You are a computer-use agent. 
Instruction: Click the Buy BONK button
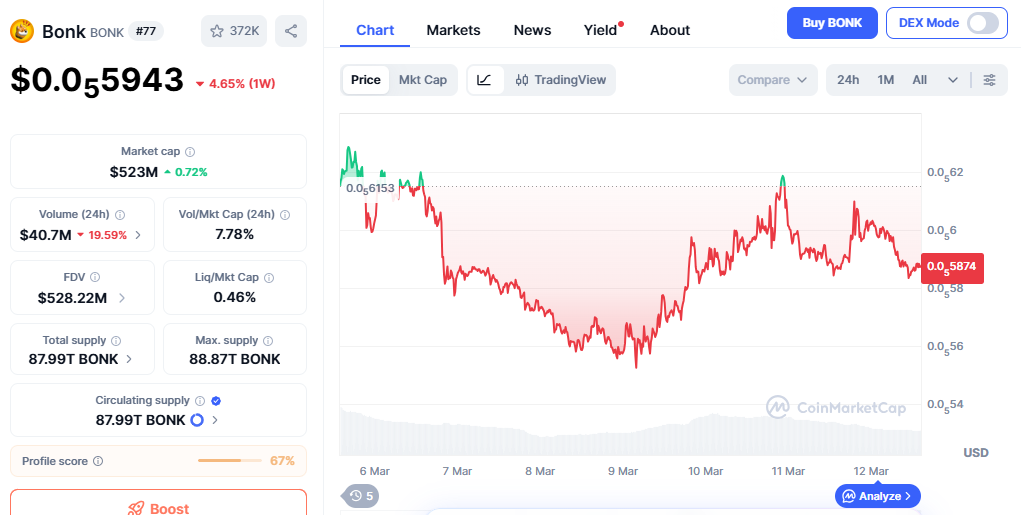pyautogui.click(x=831, y=23)
